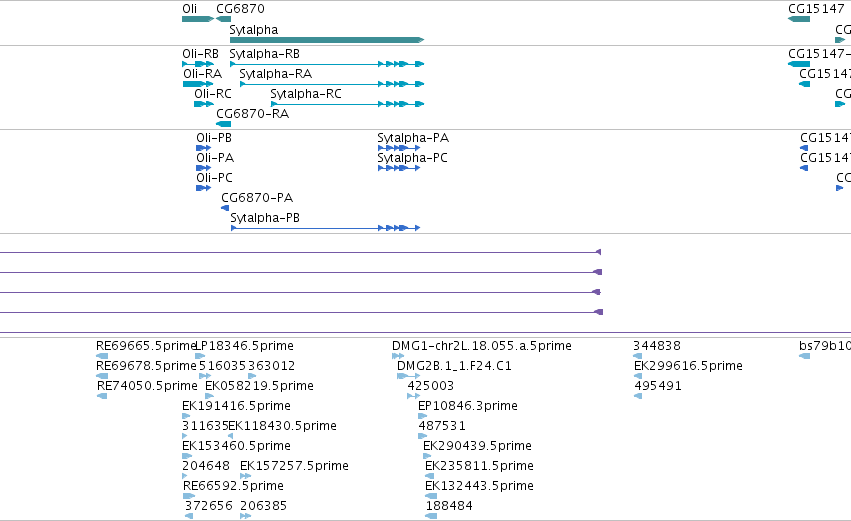Screen dimensions: 851x521
Task: Select the Sytalpha-PB protein line
Action: (326, 228)
